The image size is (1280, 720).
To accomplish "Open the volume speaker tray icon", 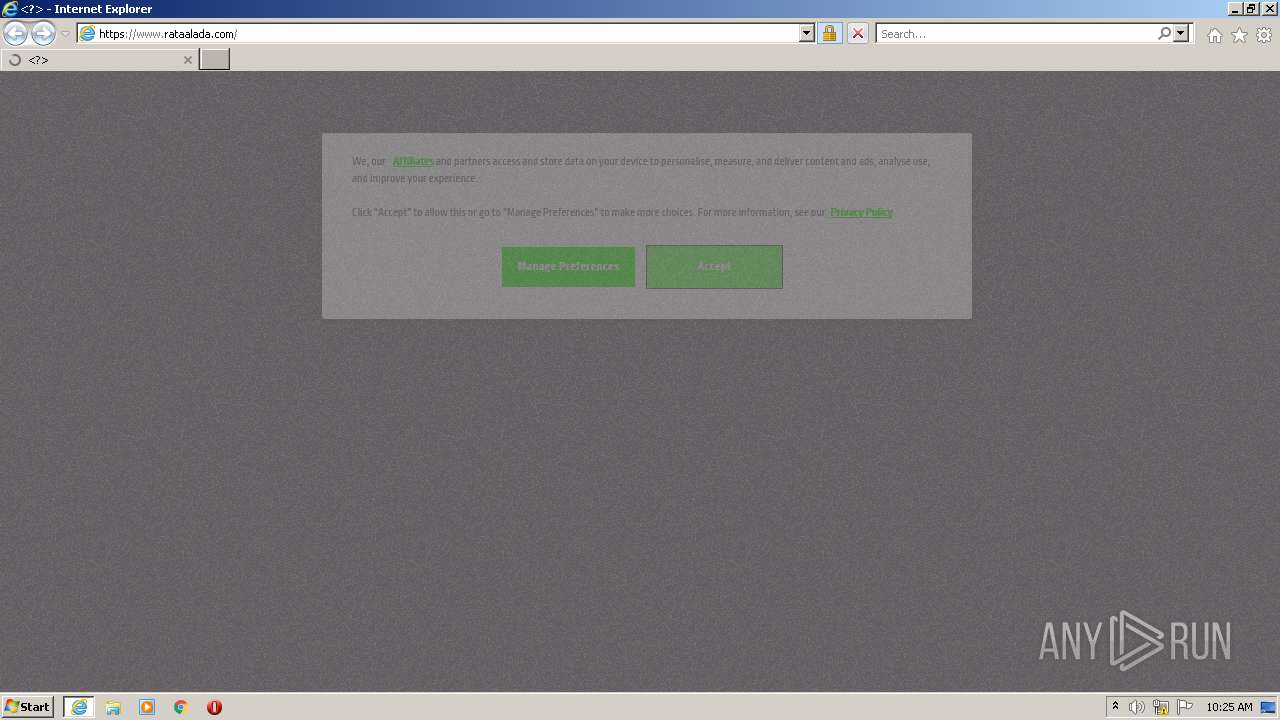I will pyautogui.click(x=1137, y=707).
